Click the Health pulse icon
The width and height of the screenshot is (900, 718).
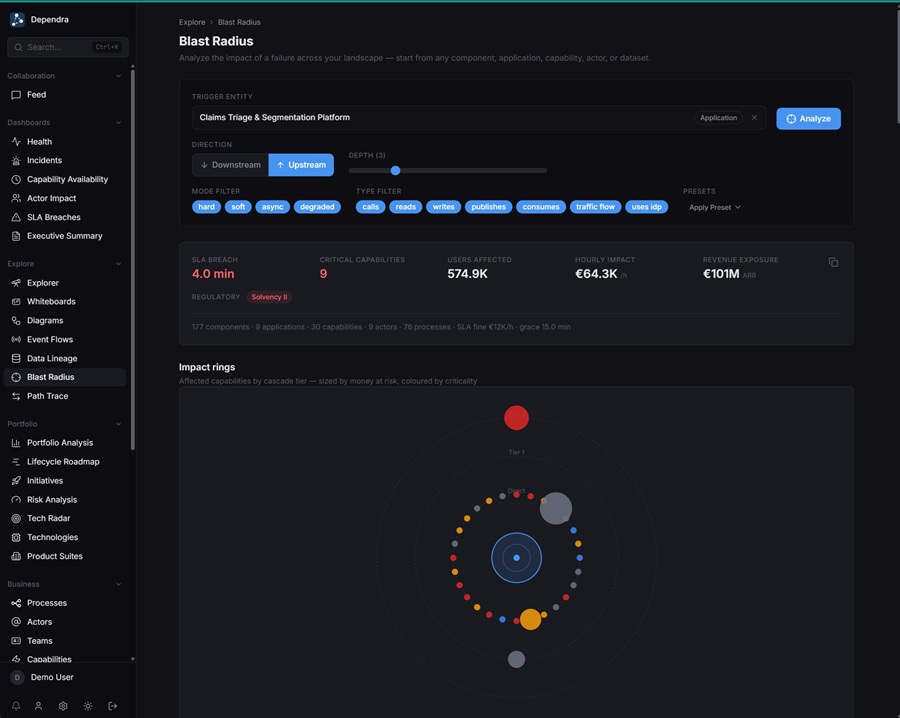[16, 142]
